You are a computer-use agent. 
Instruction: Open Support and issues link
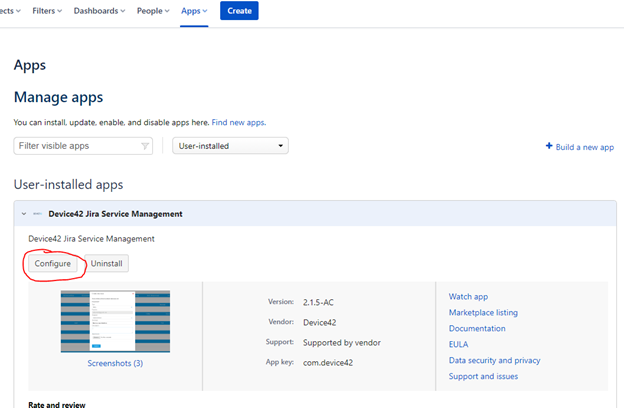click(483, 376)
